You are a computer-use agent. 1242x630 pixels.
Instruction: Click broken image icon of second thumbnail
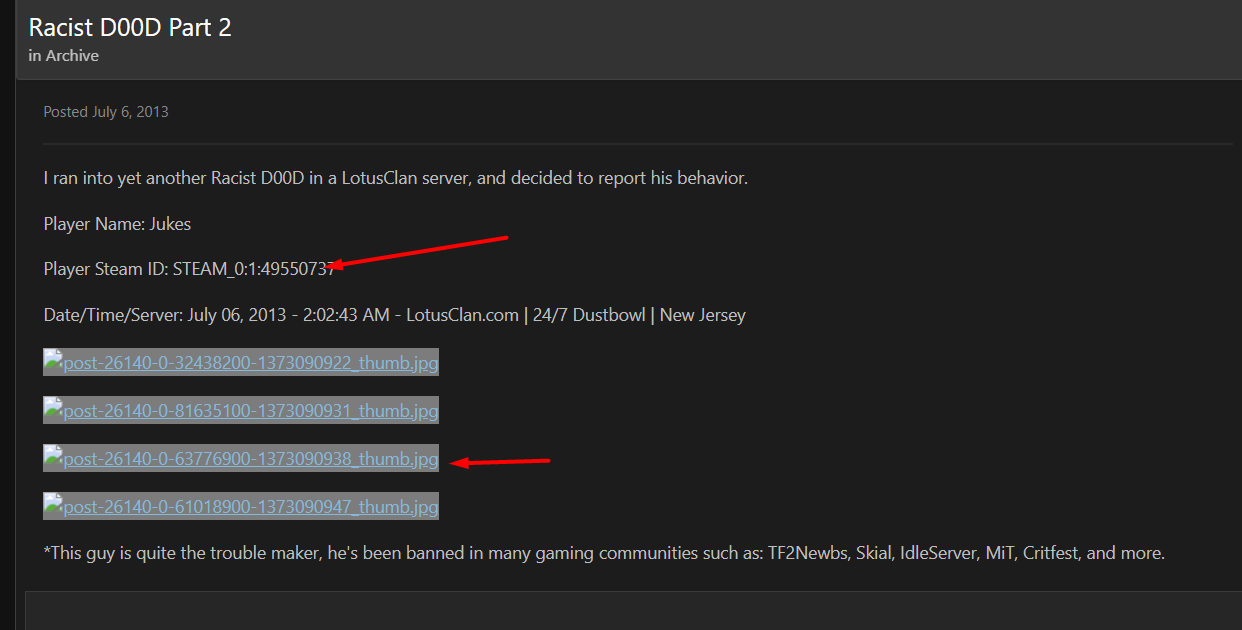pos(53,410)
